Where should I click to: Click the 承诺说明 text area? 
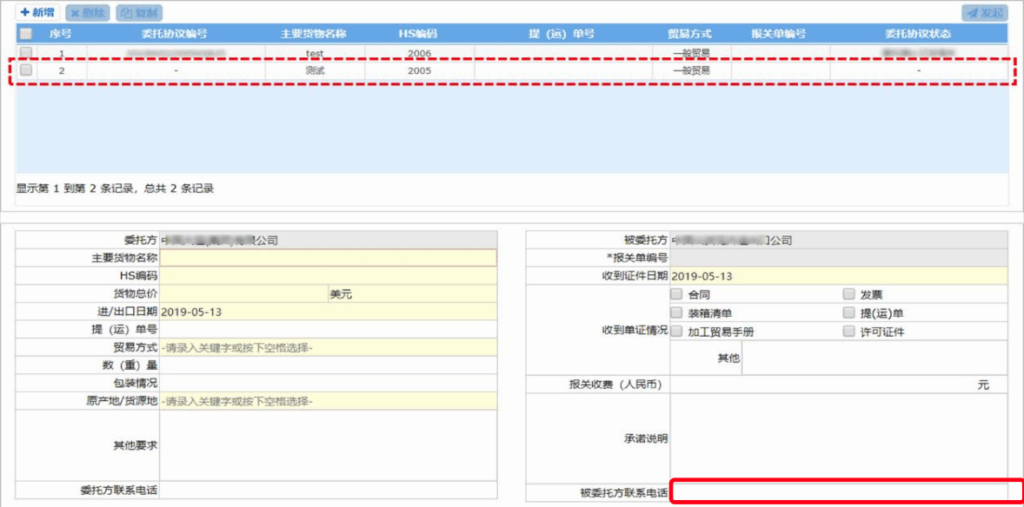tap(839, 438)
